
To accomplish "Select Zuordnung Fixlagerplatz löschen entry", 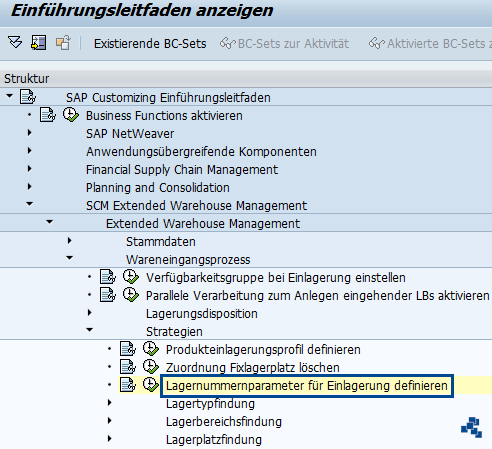I will click(253, 368).
